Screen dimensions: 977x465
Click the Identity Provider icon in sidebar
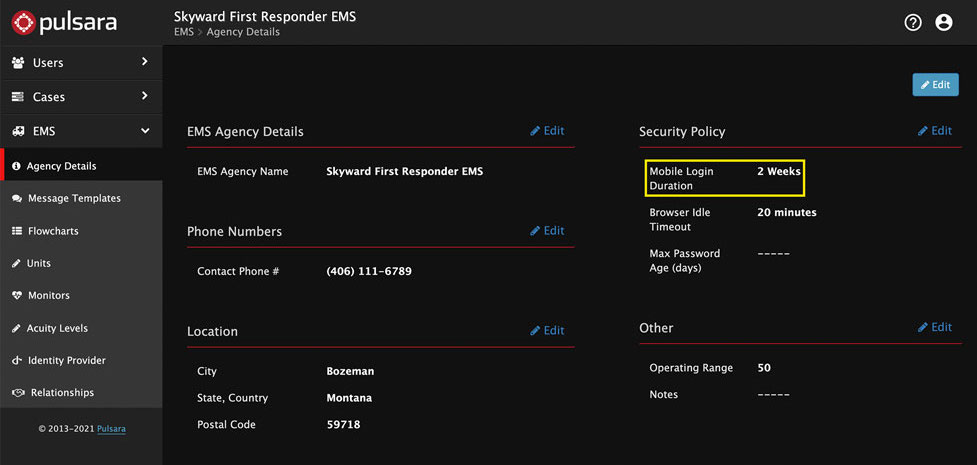[17, 361]
